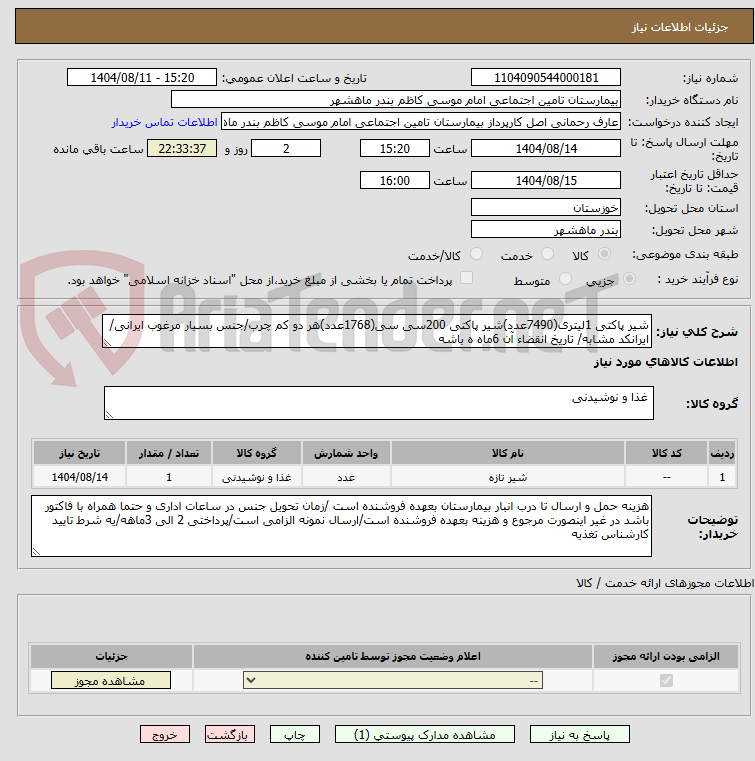Click the جزئیات اطلاعات نیاز page title

[679, 27]
